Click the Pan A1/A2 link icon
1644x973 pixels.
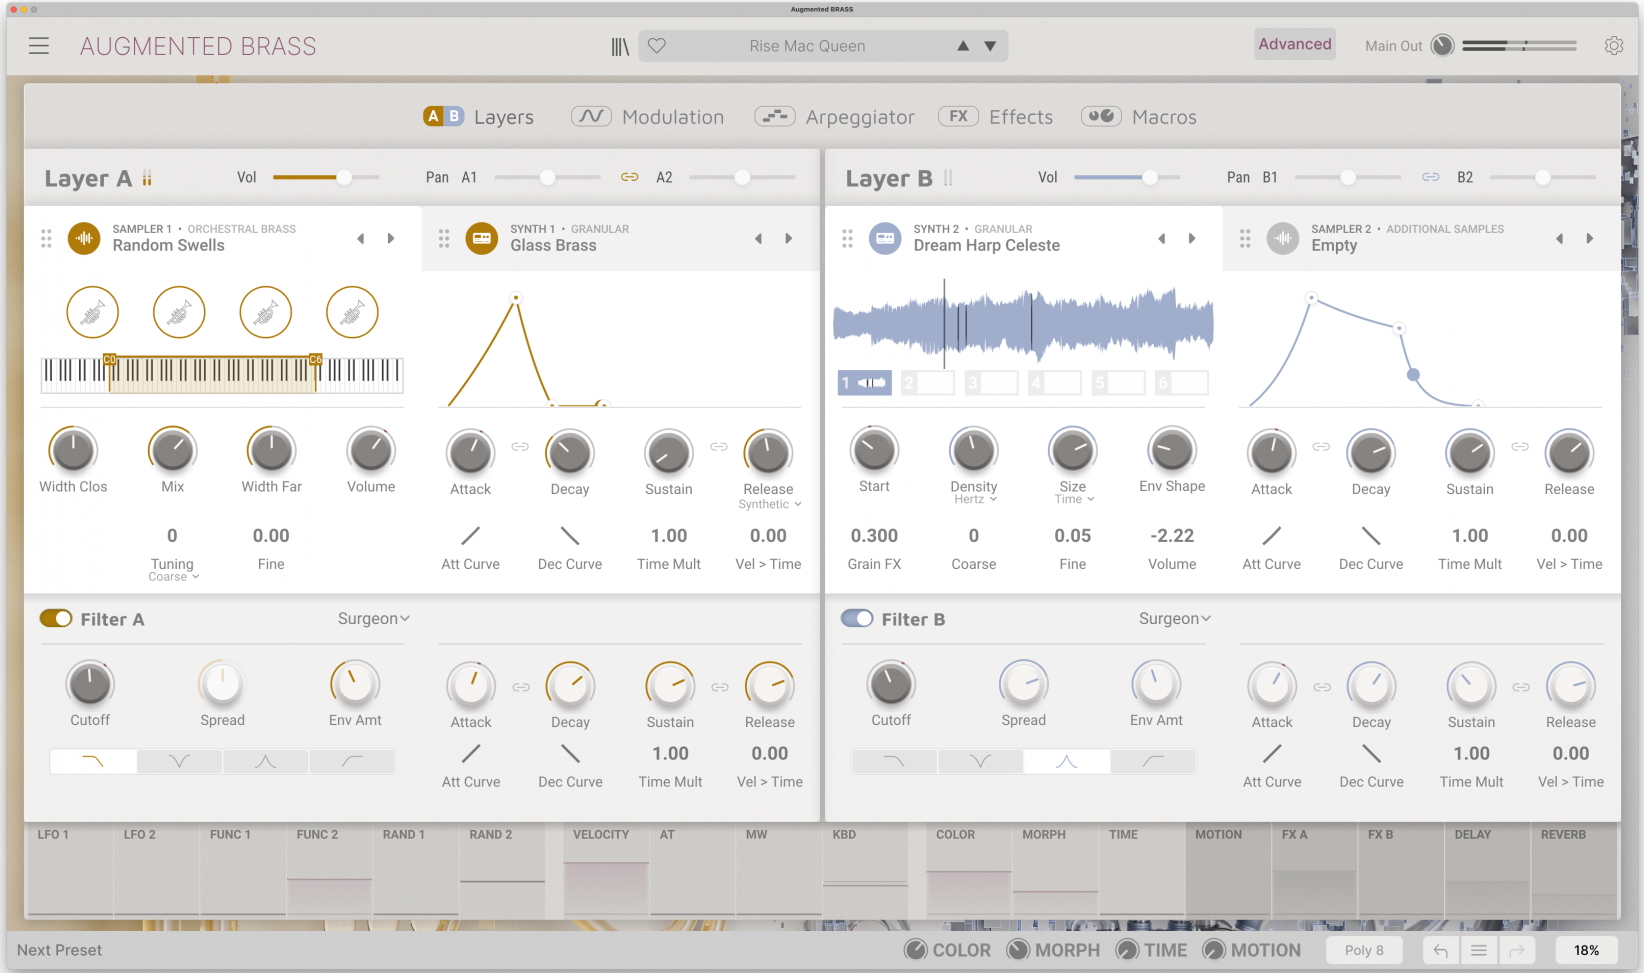click(x=629, y=177)
